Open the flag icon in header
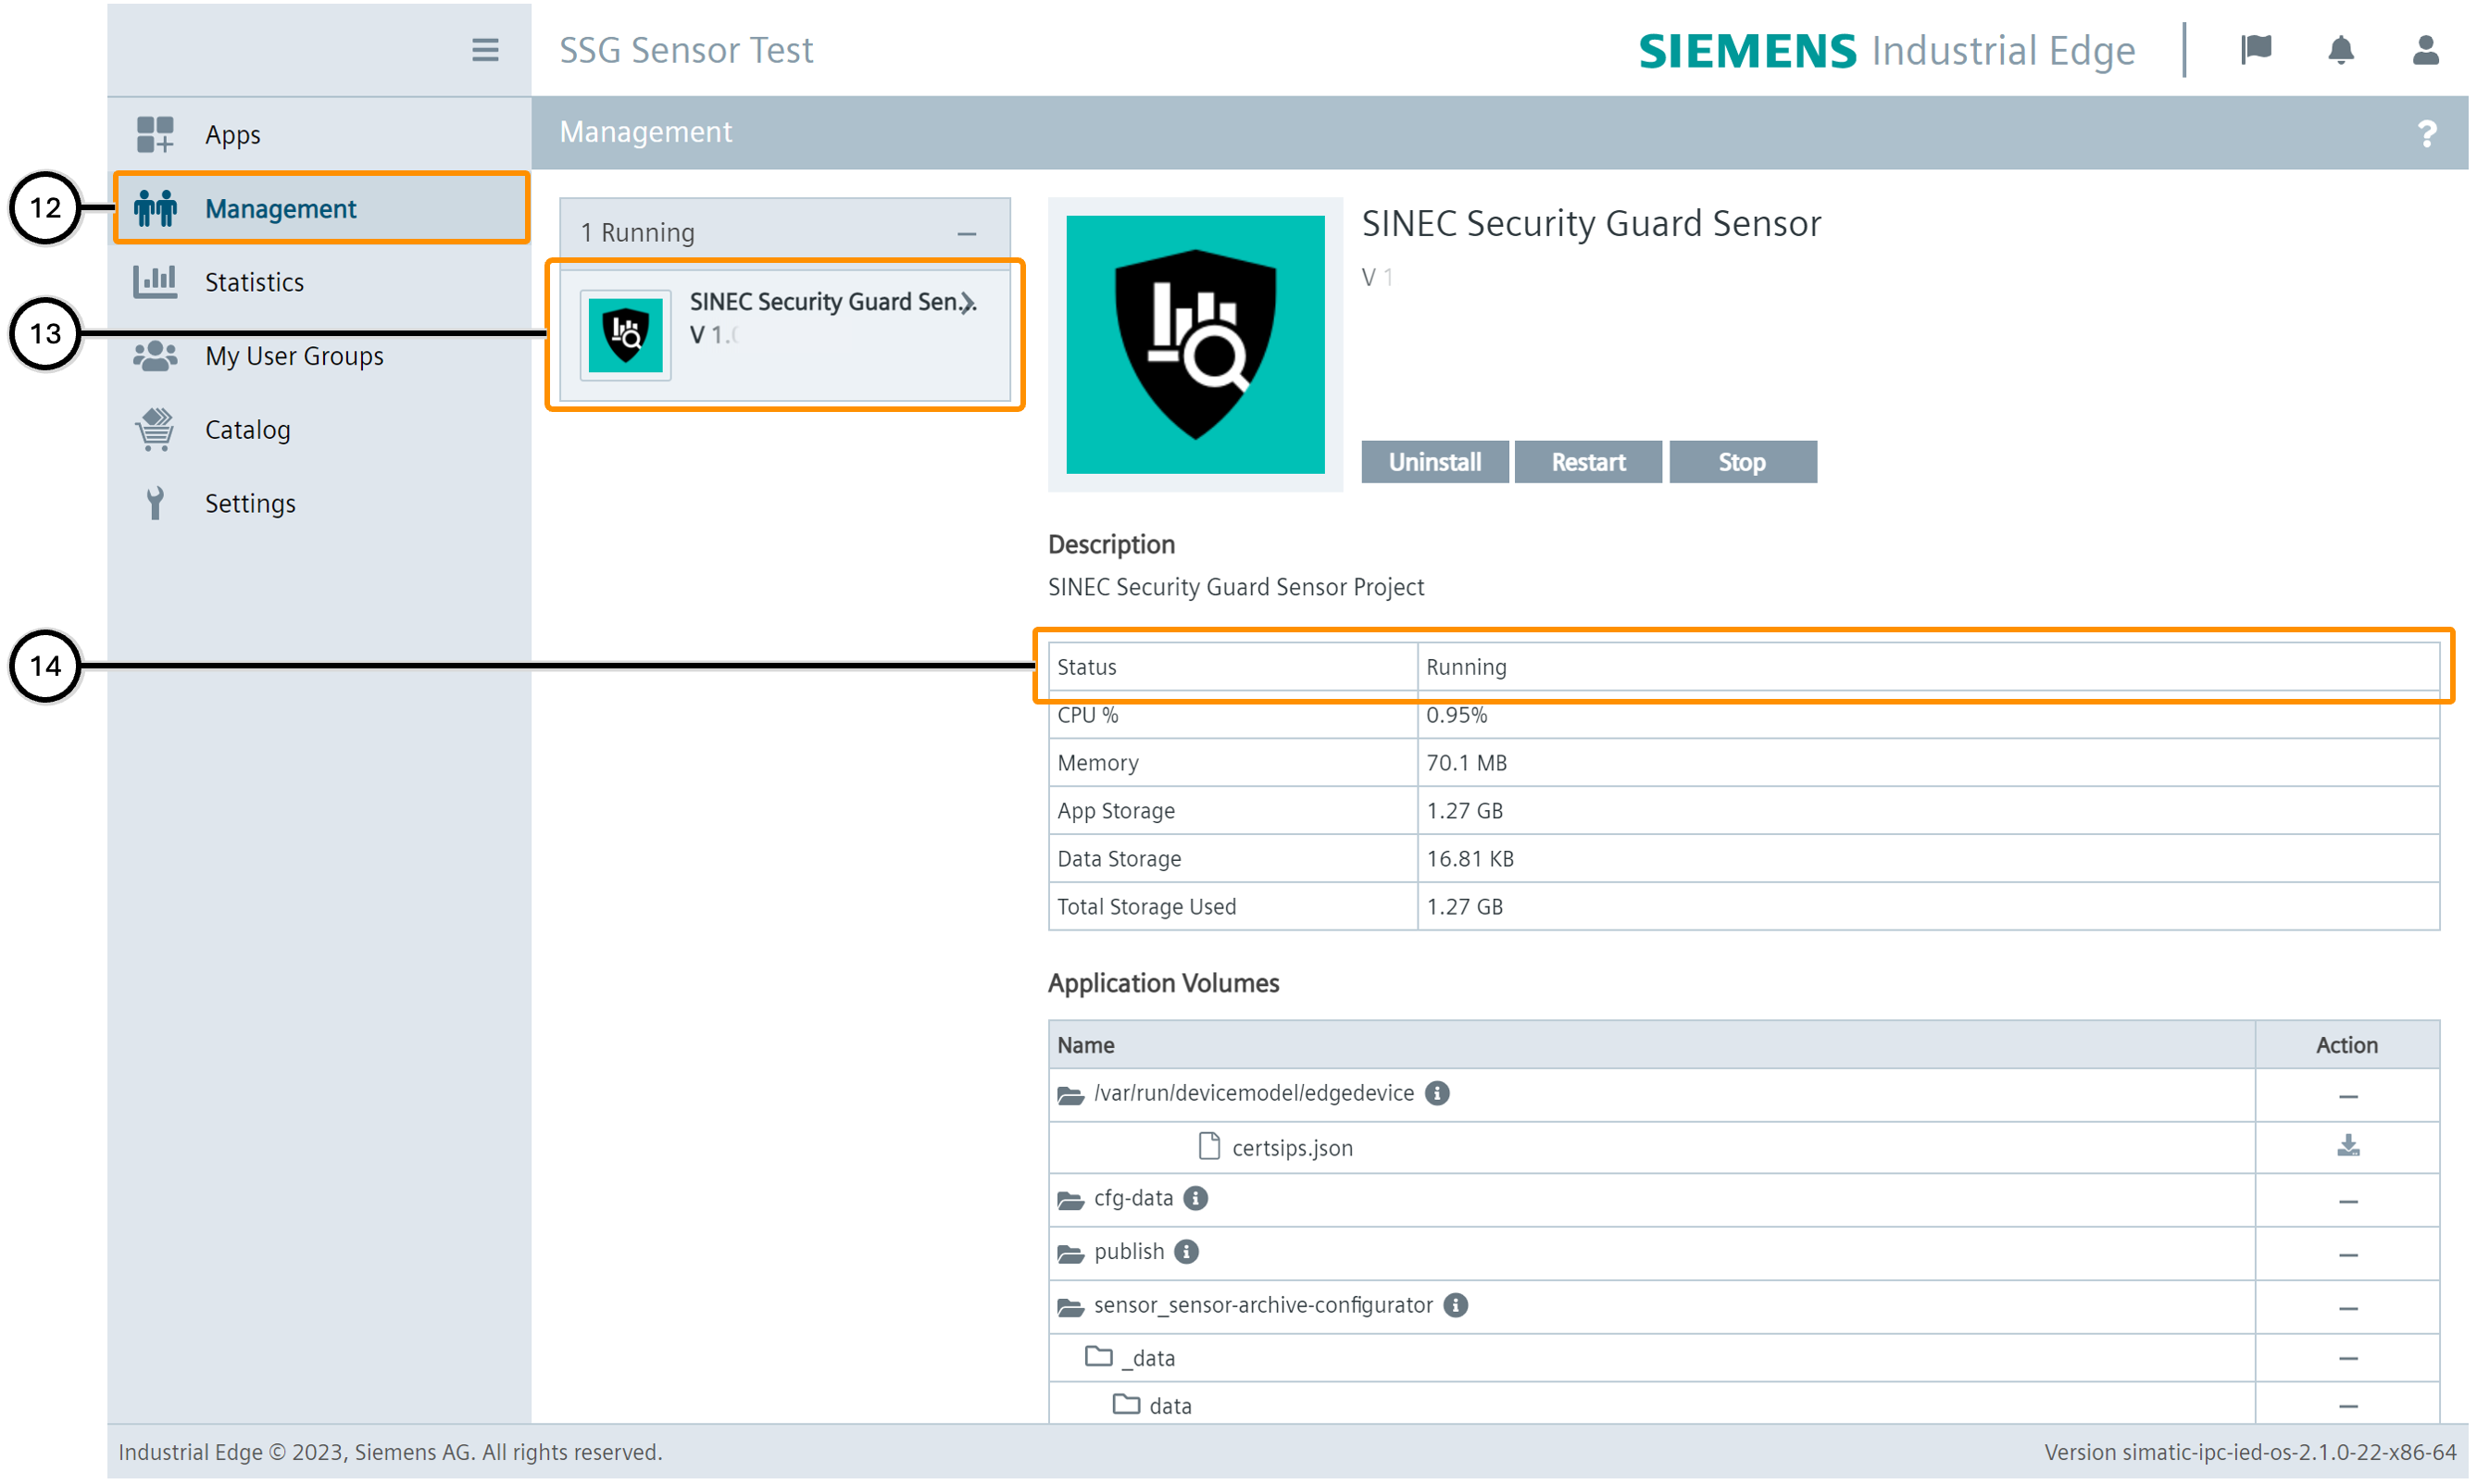The image size is (2477, 1484). tap(2255, 50)
